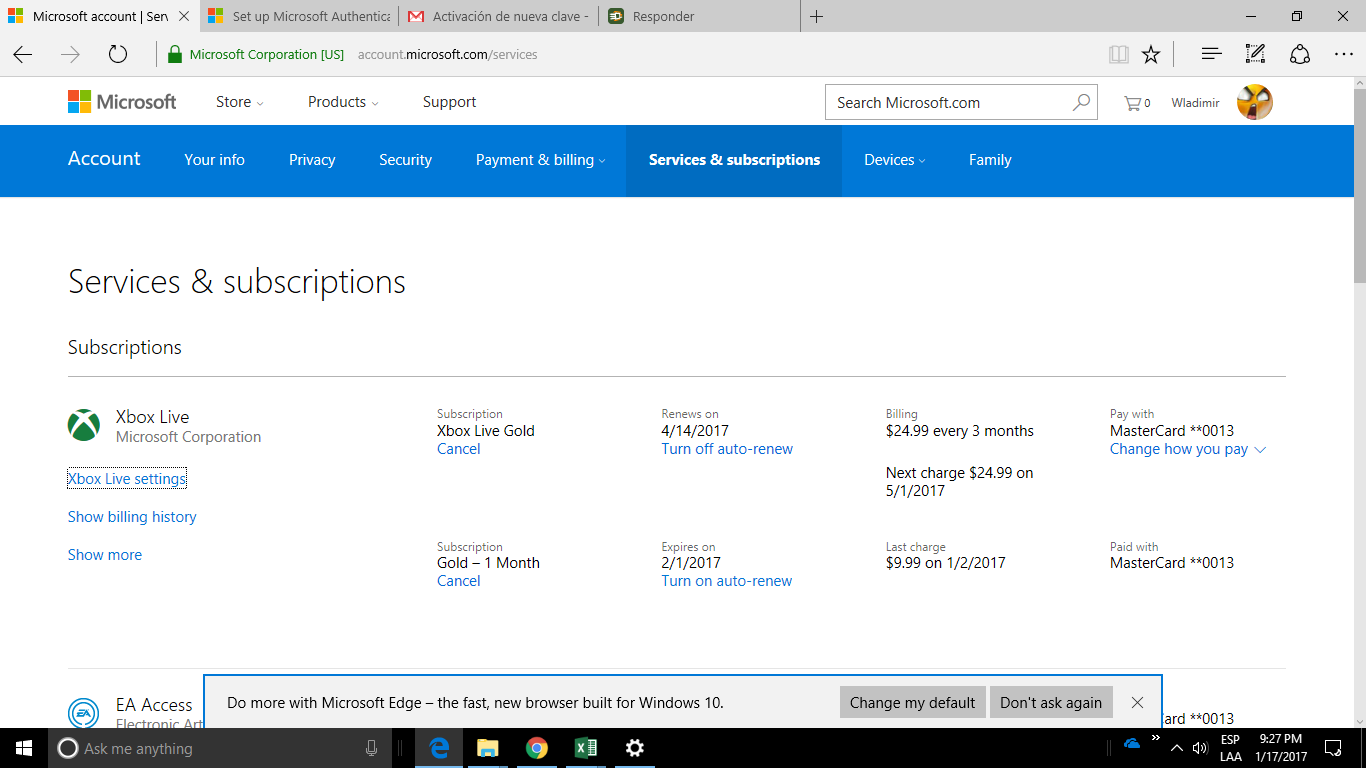Turn off auto-renew for Xbox Live Gold
This screenshot has height=768, width=1366.
tap(727, 449)
